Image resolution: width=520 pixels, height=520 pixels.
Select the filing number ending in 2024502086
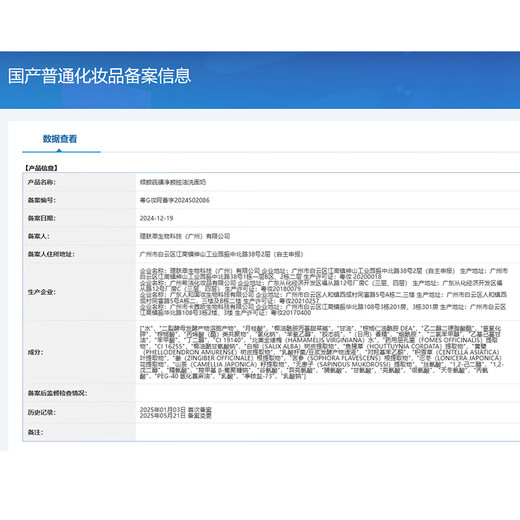pos(175,200)
